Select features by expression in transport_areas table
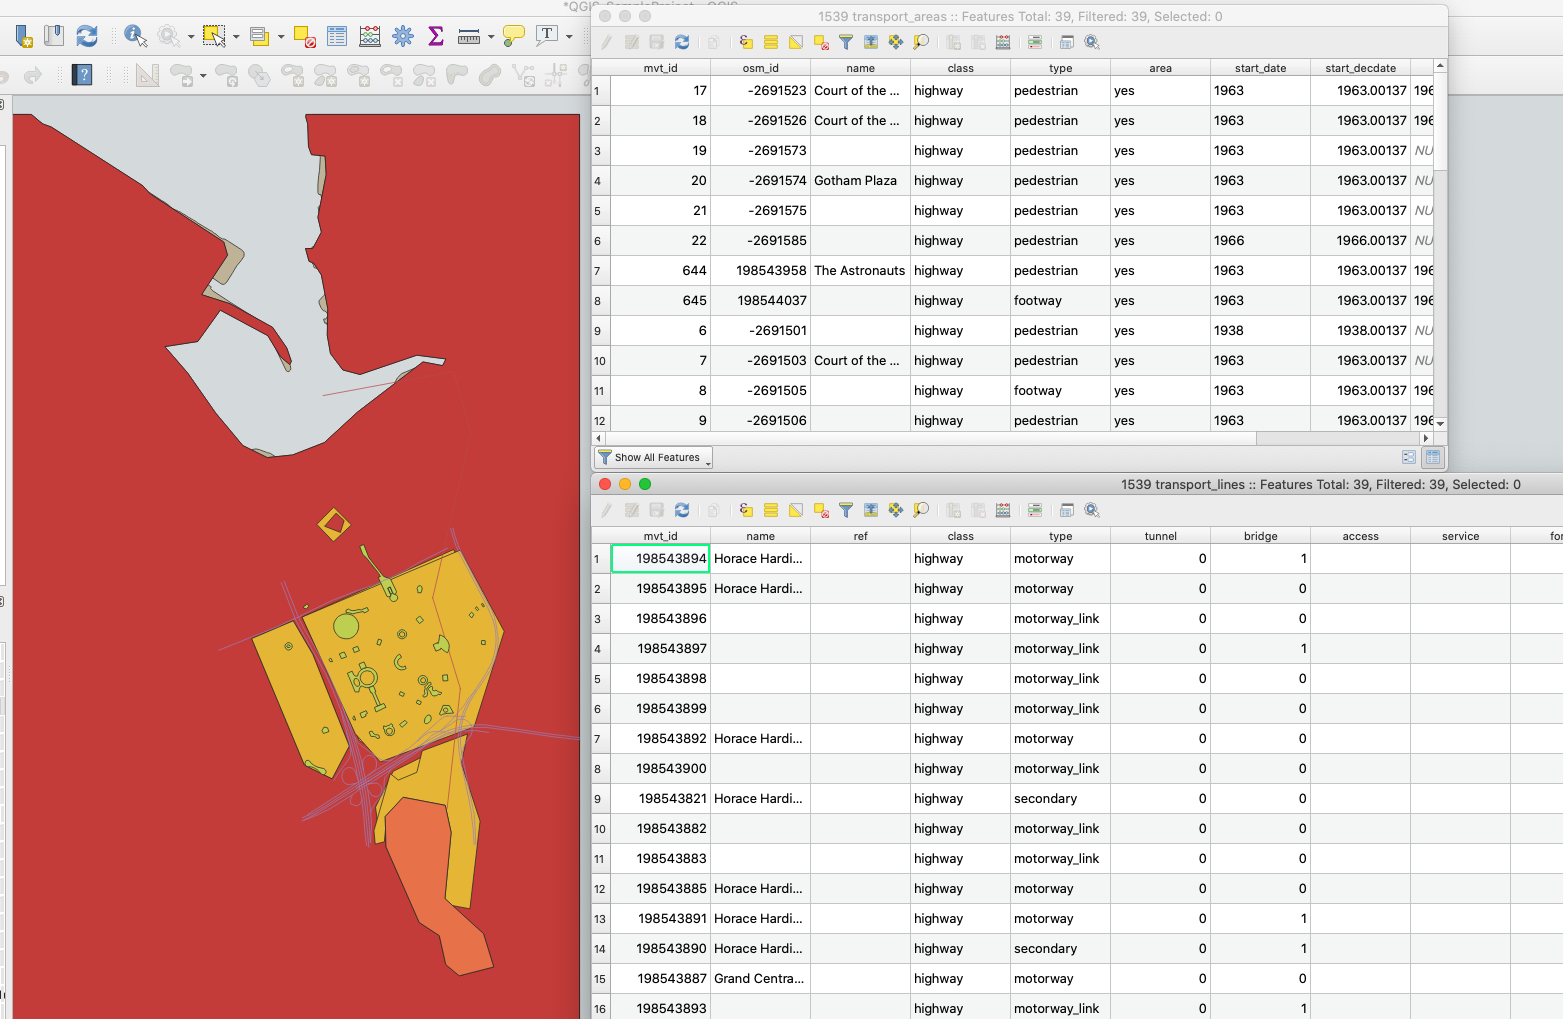 (746, 42)
